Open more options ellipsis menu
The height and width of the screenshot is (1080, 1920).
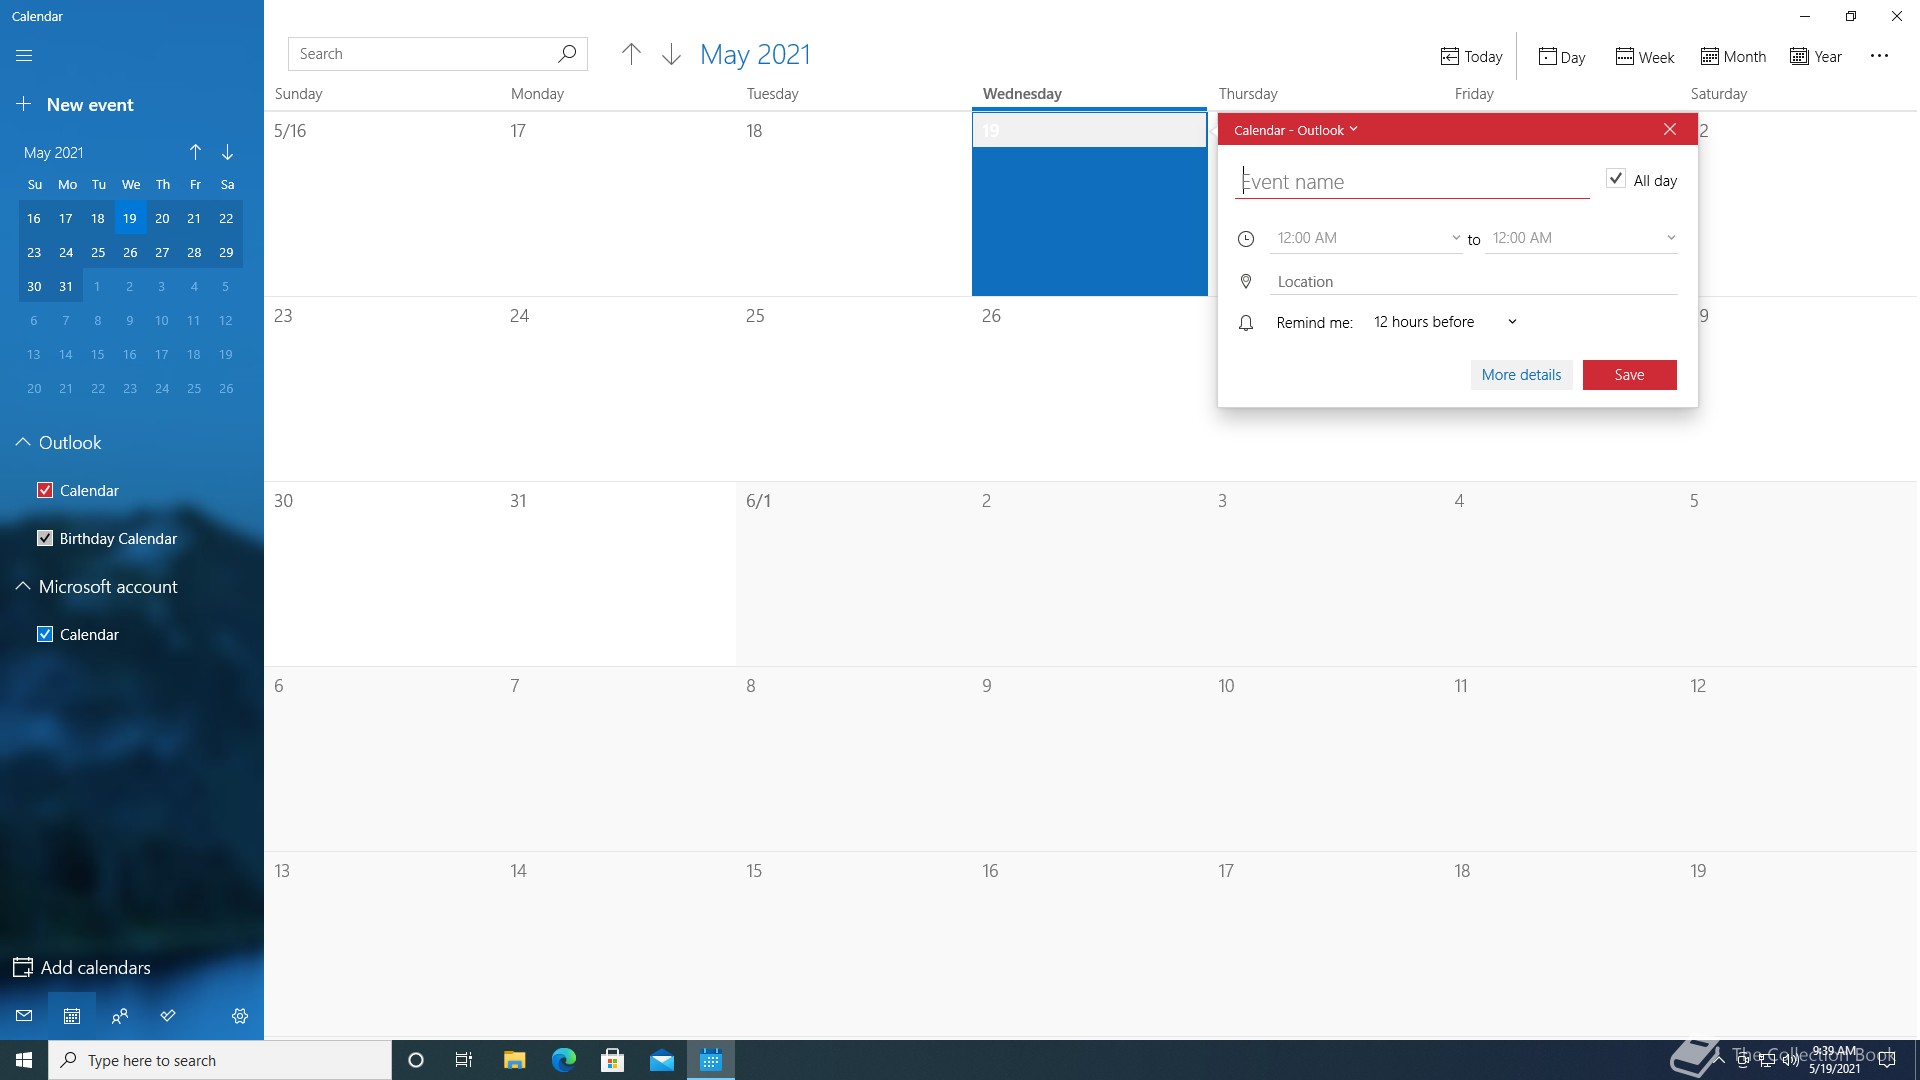[x=1879, y=56]
